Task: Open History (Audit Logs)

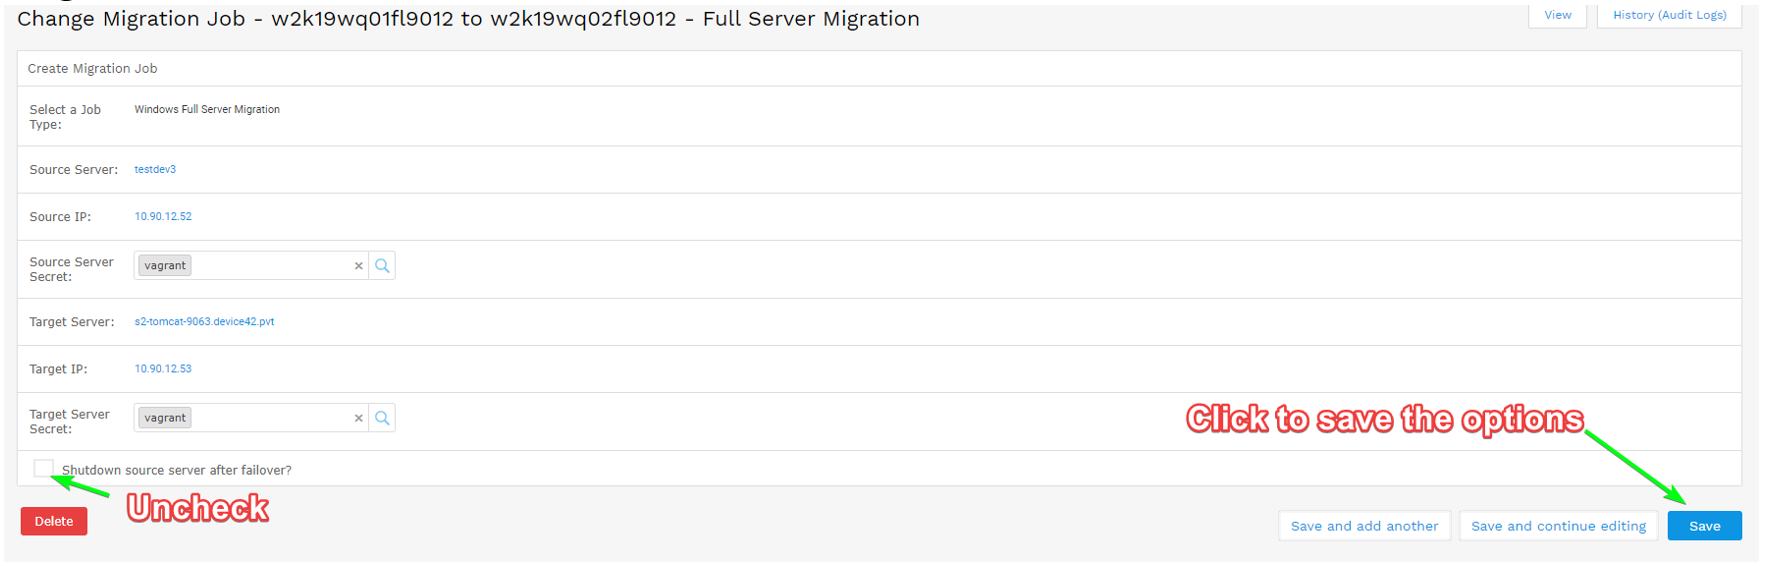Action: pyautogui.click(x=1669, y=15)
